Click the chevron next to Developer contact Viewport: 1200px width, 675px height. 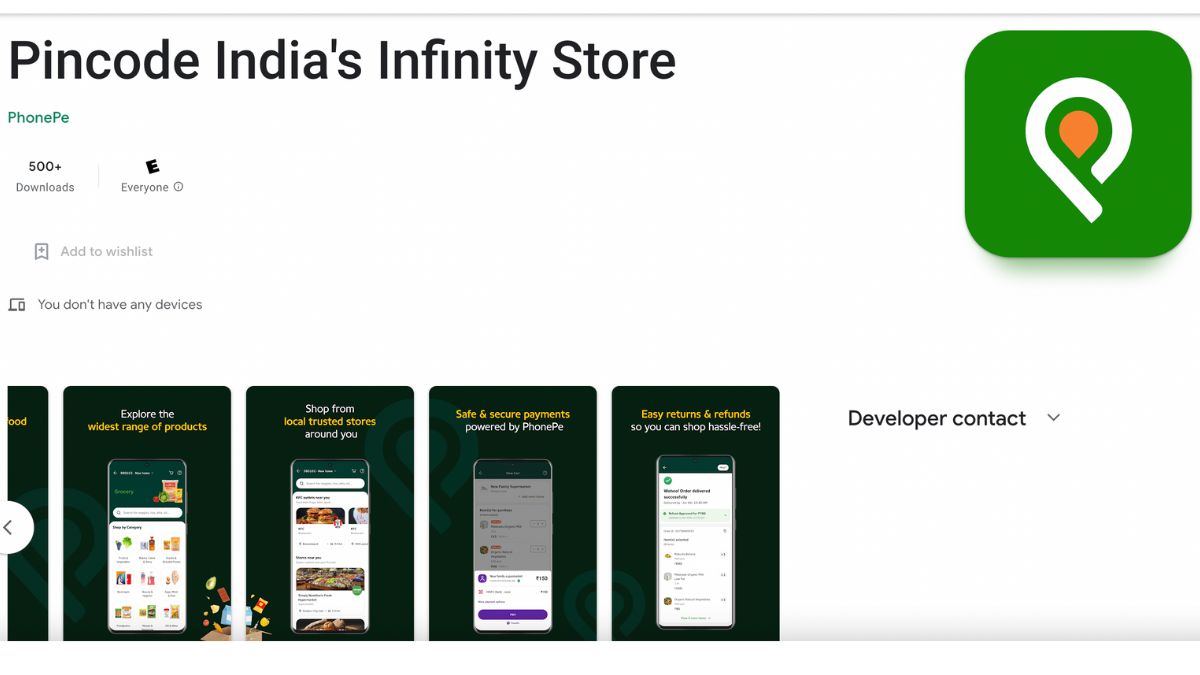1053,418
